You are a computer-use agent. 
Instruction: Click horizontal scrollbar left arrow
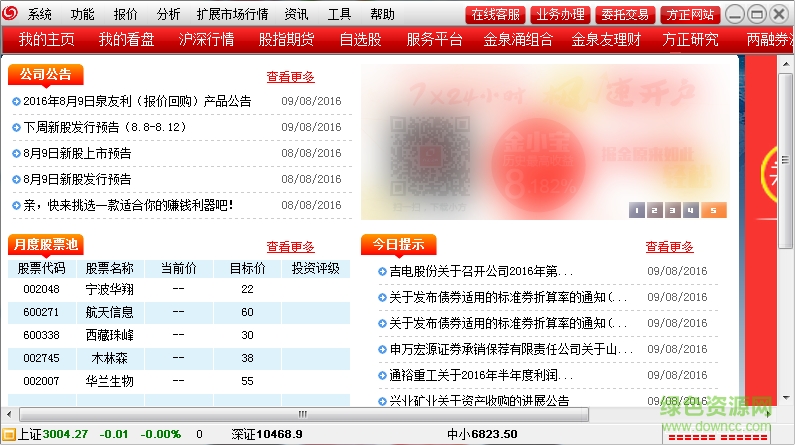tap(9, 415)
